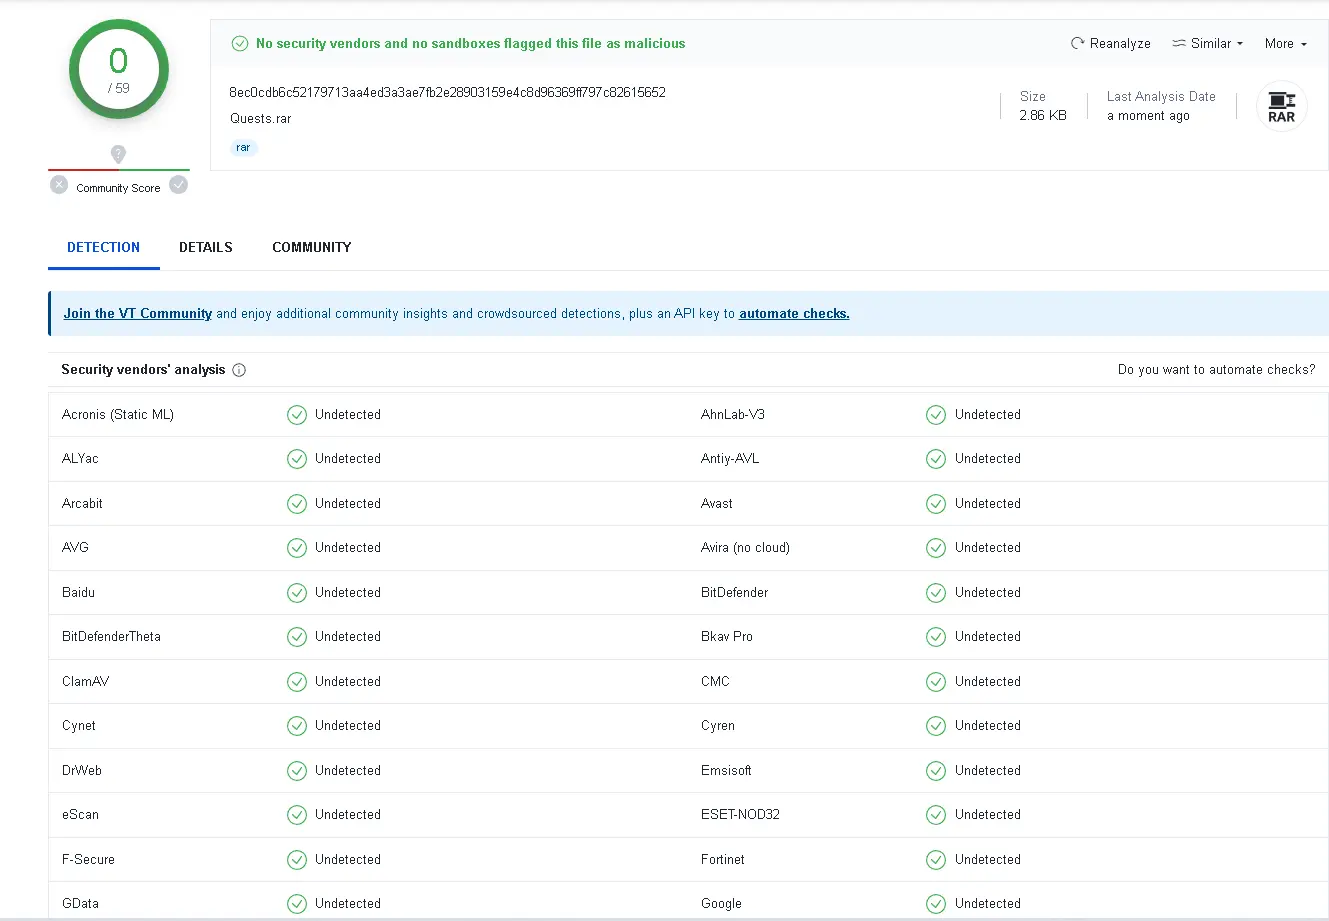Click the Community Score label
This screenshot has height=921, width=1329.
tap(118, 188)
